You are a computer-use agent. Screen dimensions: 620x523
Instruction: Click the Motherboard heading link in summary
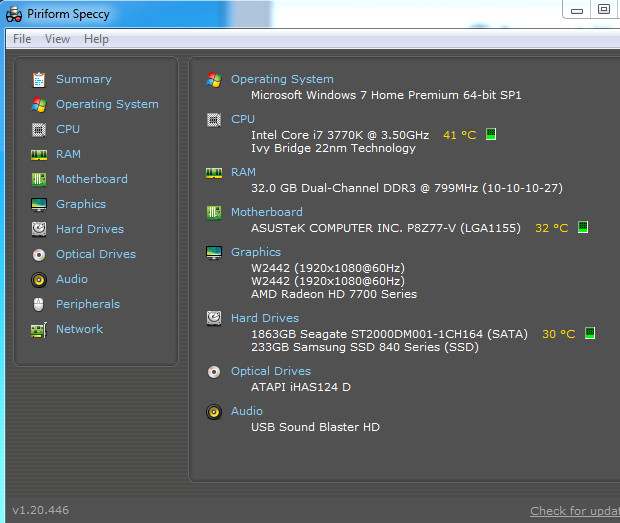267,212
